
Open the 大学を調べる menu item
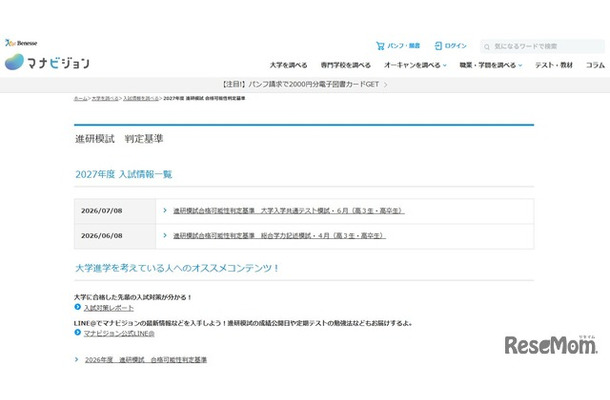289,65
